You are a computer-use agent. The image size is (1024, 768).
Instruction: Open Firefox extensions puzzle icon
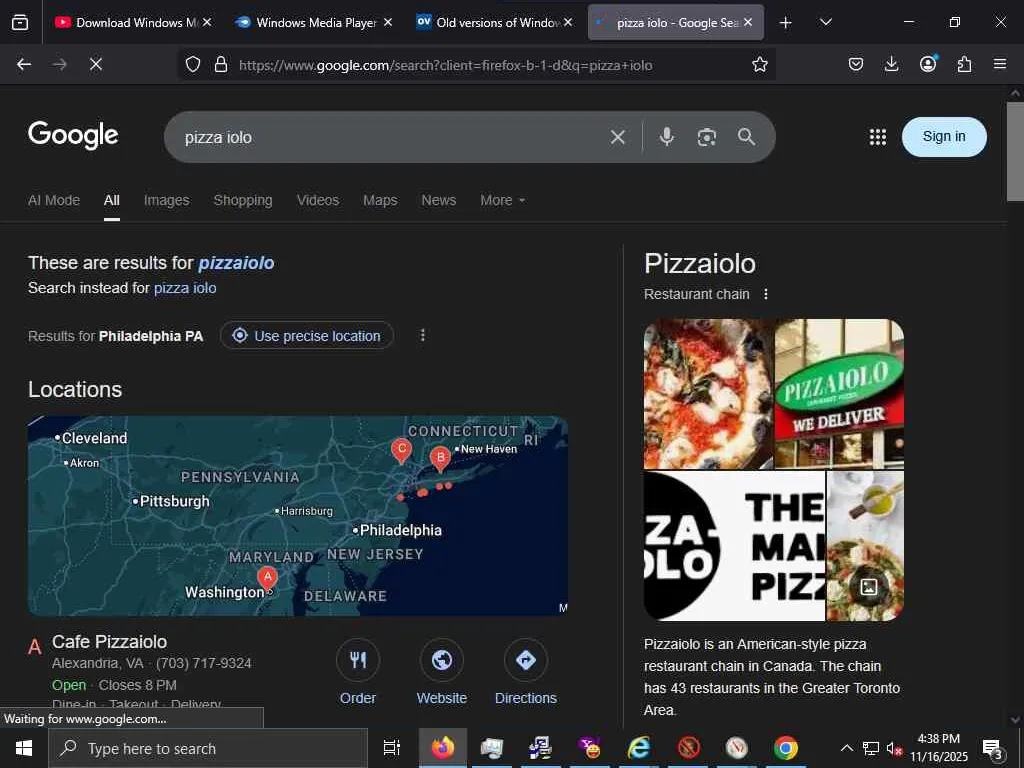(965, 64)
